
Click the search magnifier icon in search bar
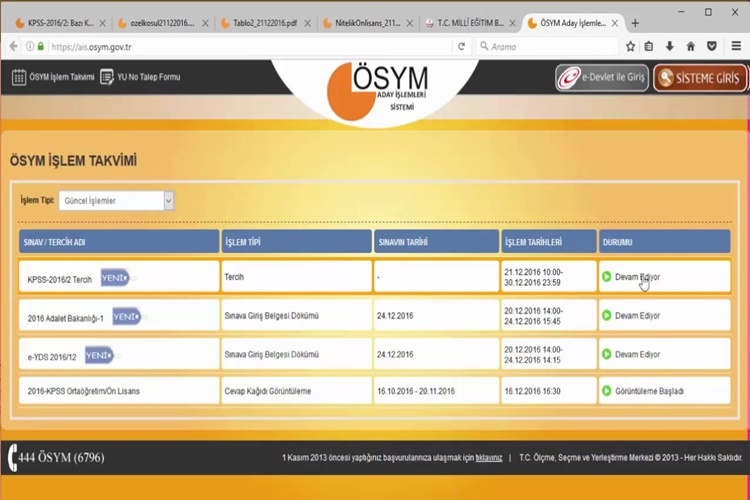pos(484,46)
